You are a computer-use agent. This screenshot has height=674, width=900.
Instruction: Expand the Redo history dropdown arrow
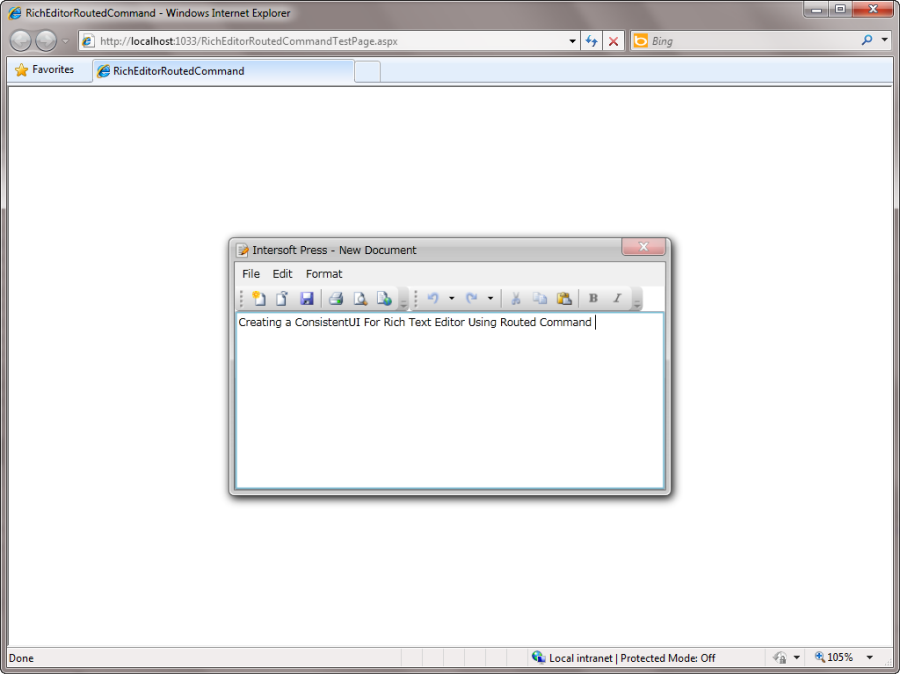[x=490, y=298]
